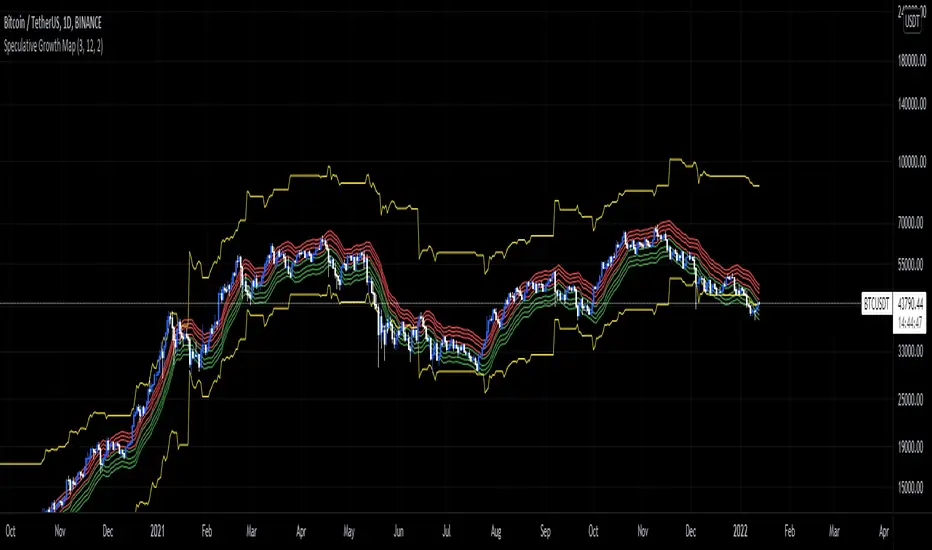The height and width of the screenshot is (550, 932).
Task: Click the 19000.00 price axis label
Action: [x=911, y=447]
